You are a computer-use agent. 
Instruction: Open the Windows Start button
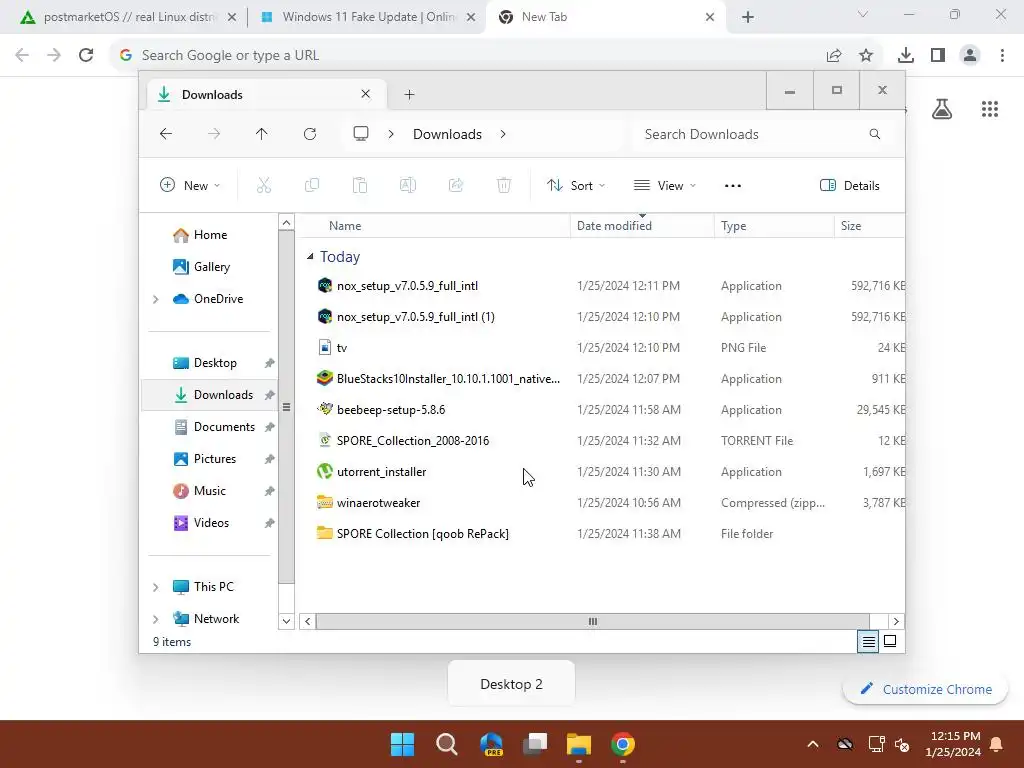(x=402, y=744)
